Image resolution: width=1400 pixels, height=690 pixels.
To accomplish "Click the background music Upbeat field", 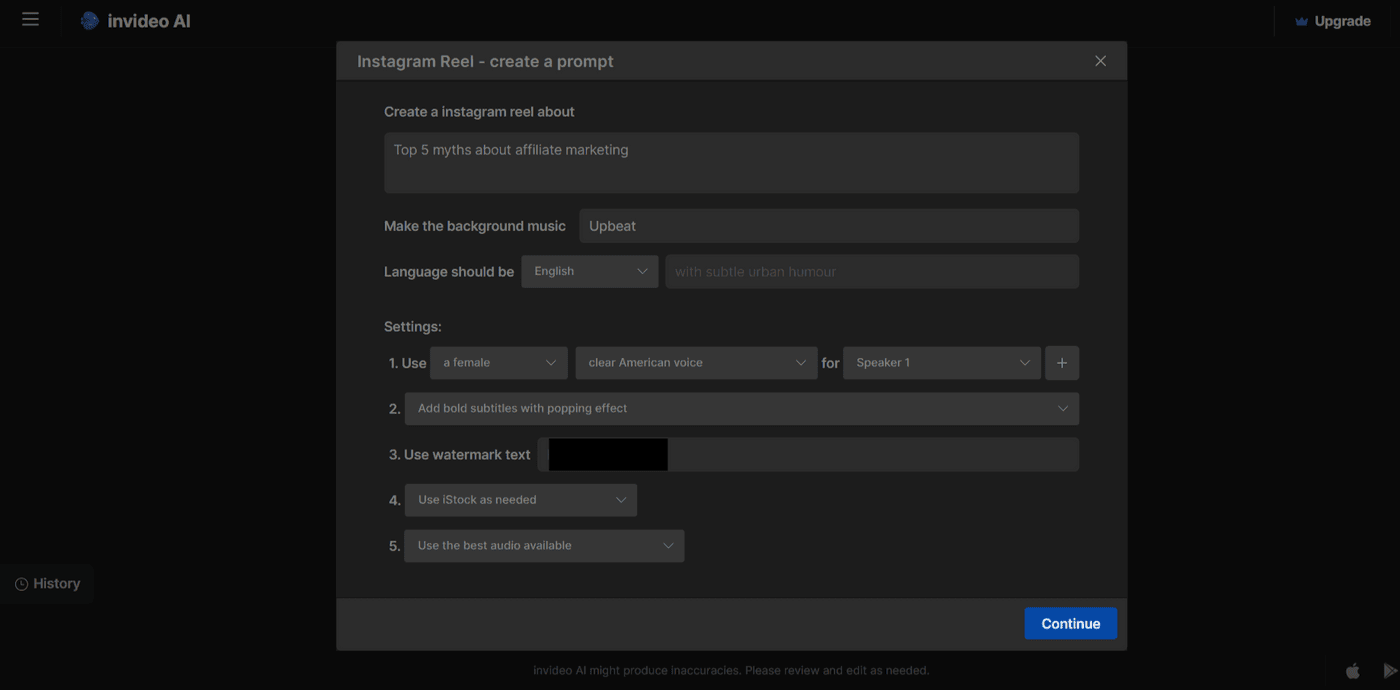I will point(828,226).
